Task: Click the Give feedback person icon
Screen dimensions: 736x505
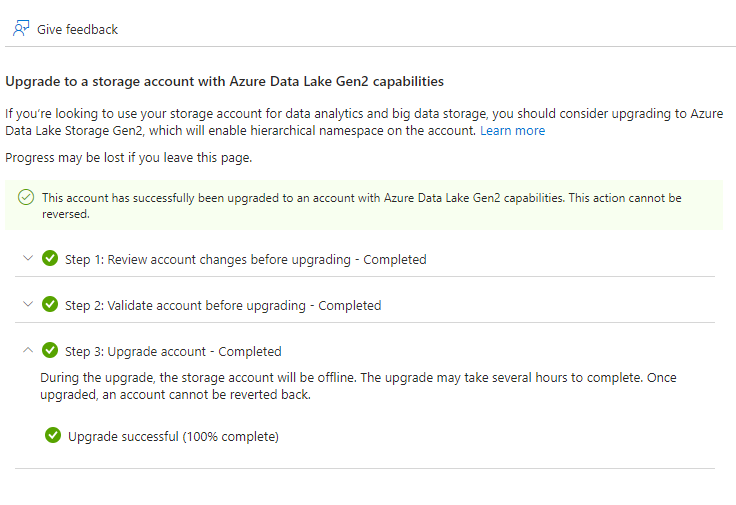Action: point(21,29)
